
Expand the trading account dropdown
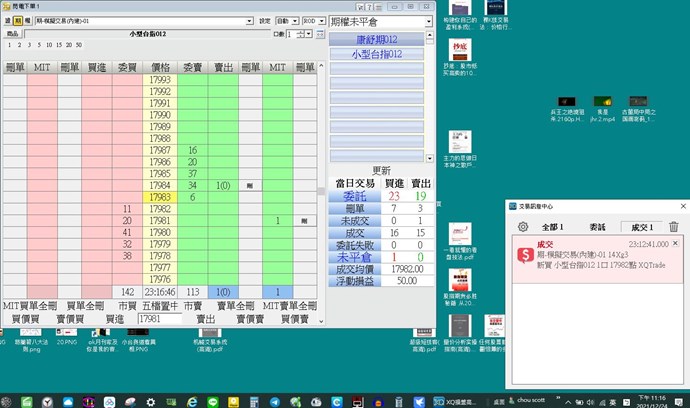(249, 20)
